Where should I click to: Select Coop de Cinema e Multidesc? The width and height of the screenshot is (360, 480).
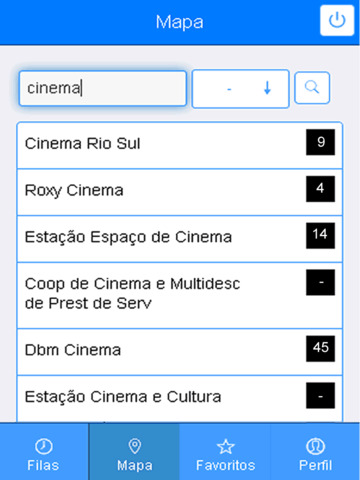(x=180, y=295)
